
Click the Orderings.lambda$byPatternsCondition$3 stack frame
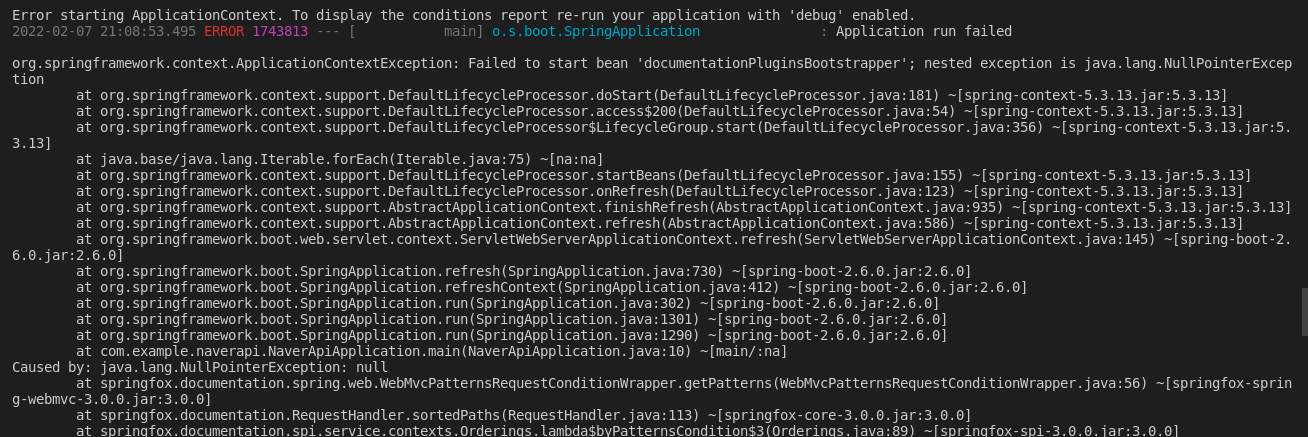pyautogui.click(x=627, y=430)
